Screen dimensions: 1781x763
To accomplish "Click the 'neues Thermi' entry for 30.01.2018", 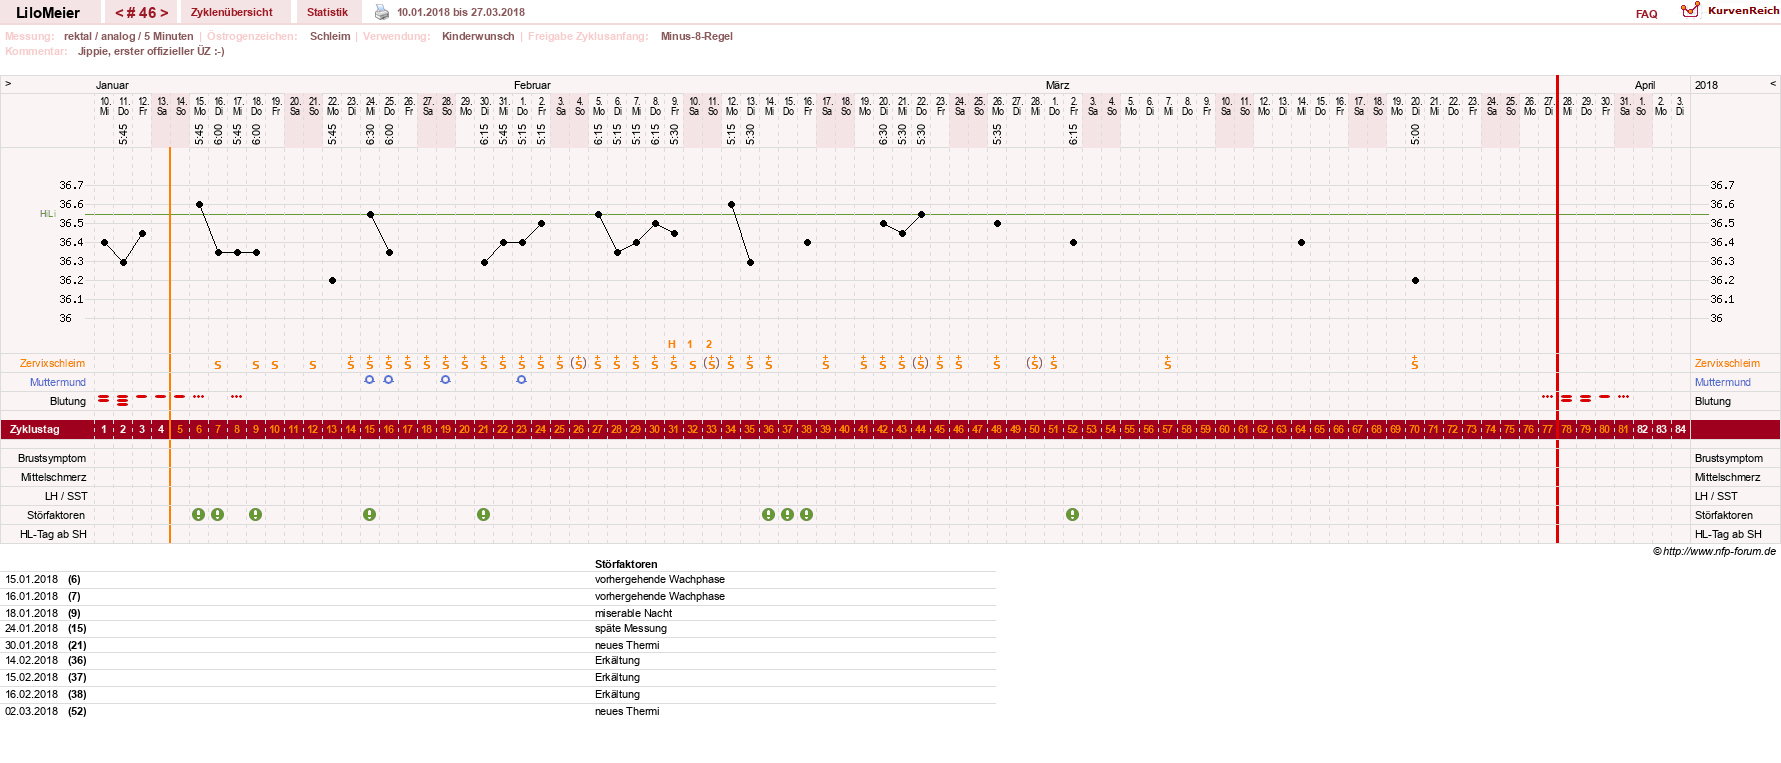I will point(627,645).
